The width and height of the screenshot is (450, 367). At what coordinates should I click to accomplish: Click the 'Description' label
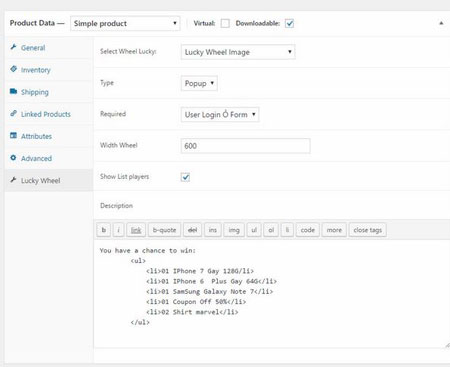click(x=116, y=206)
